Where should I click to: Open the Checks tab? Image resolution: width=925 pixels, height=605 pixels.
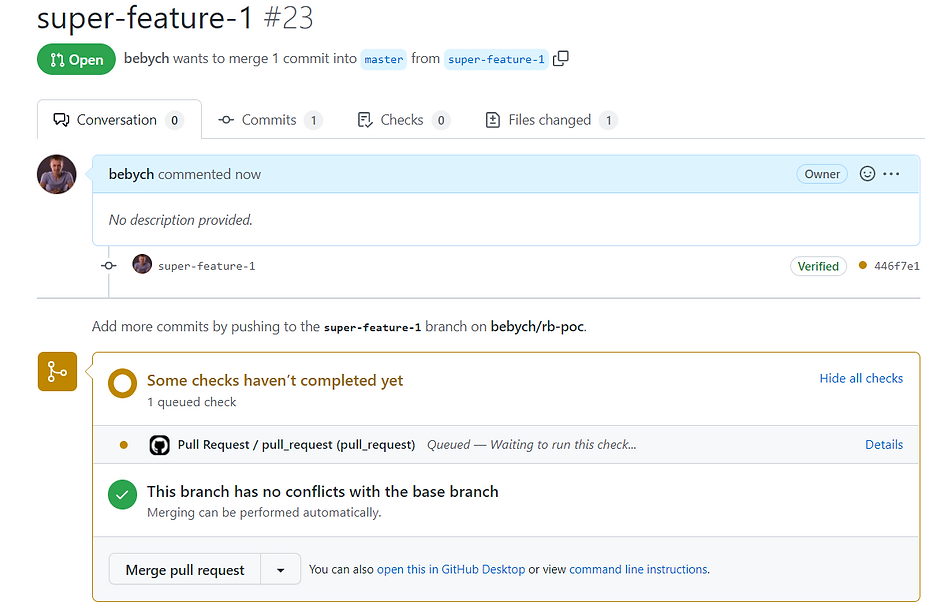pos(404,120)
